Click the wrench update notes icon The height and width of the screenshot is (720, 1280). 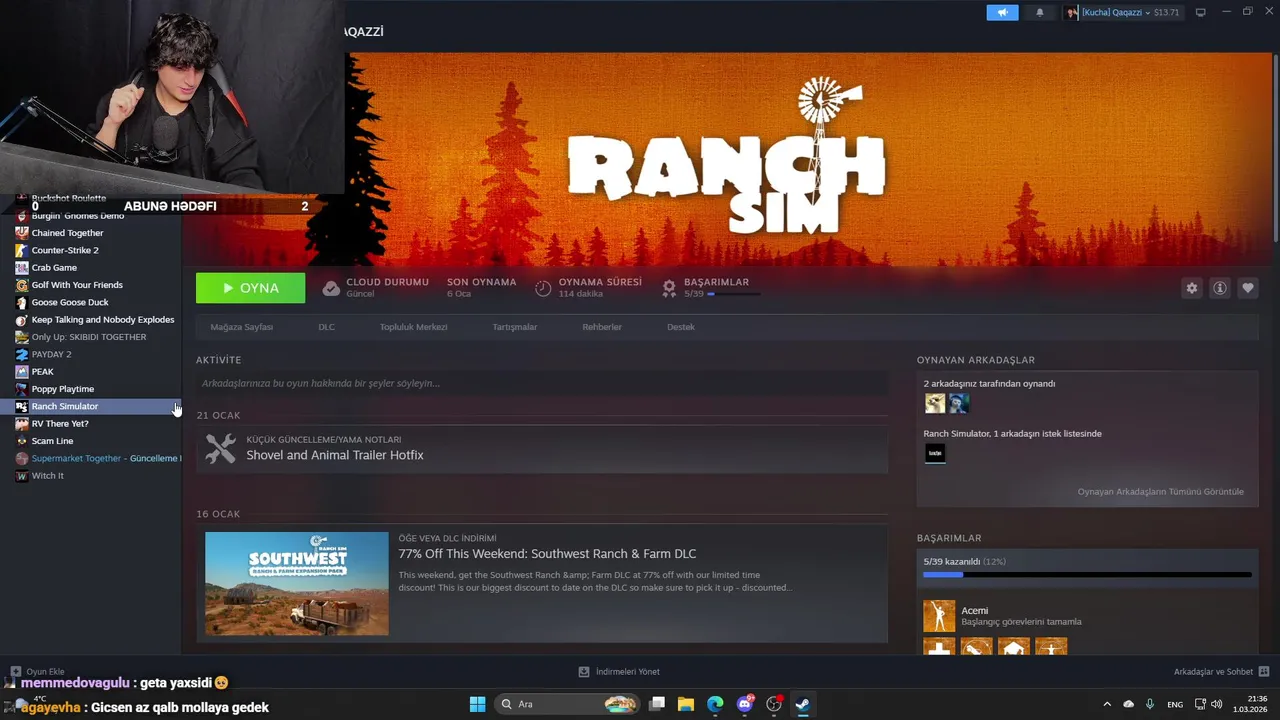pos(220,448)
